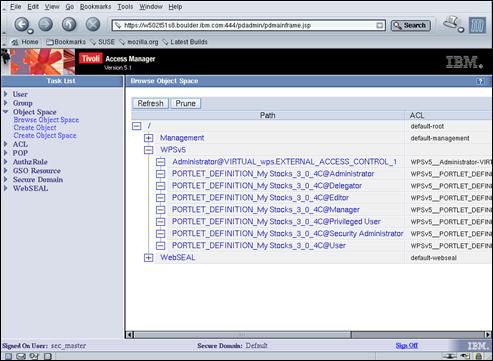Viewport: 493px width, 361px height.
Task: Open the Bookmarks menu
Action: [95, 7]
